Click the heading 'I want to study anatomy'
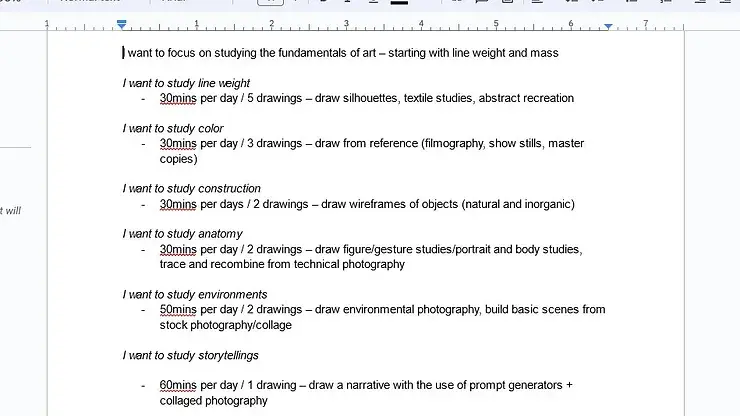Image resolution: width=740 pixels, height=416 pixels. click(x=183, y=234)
